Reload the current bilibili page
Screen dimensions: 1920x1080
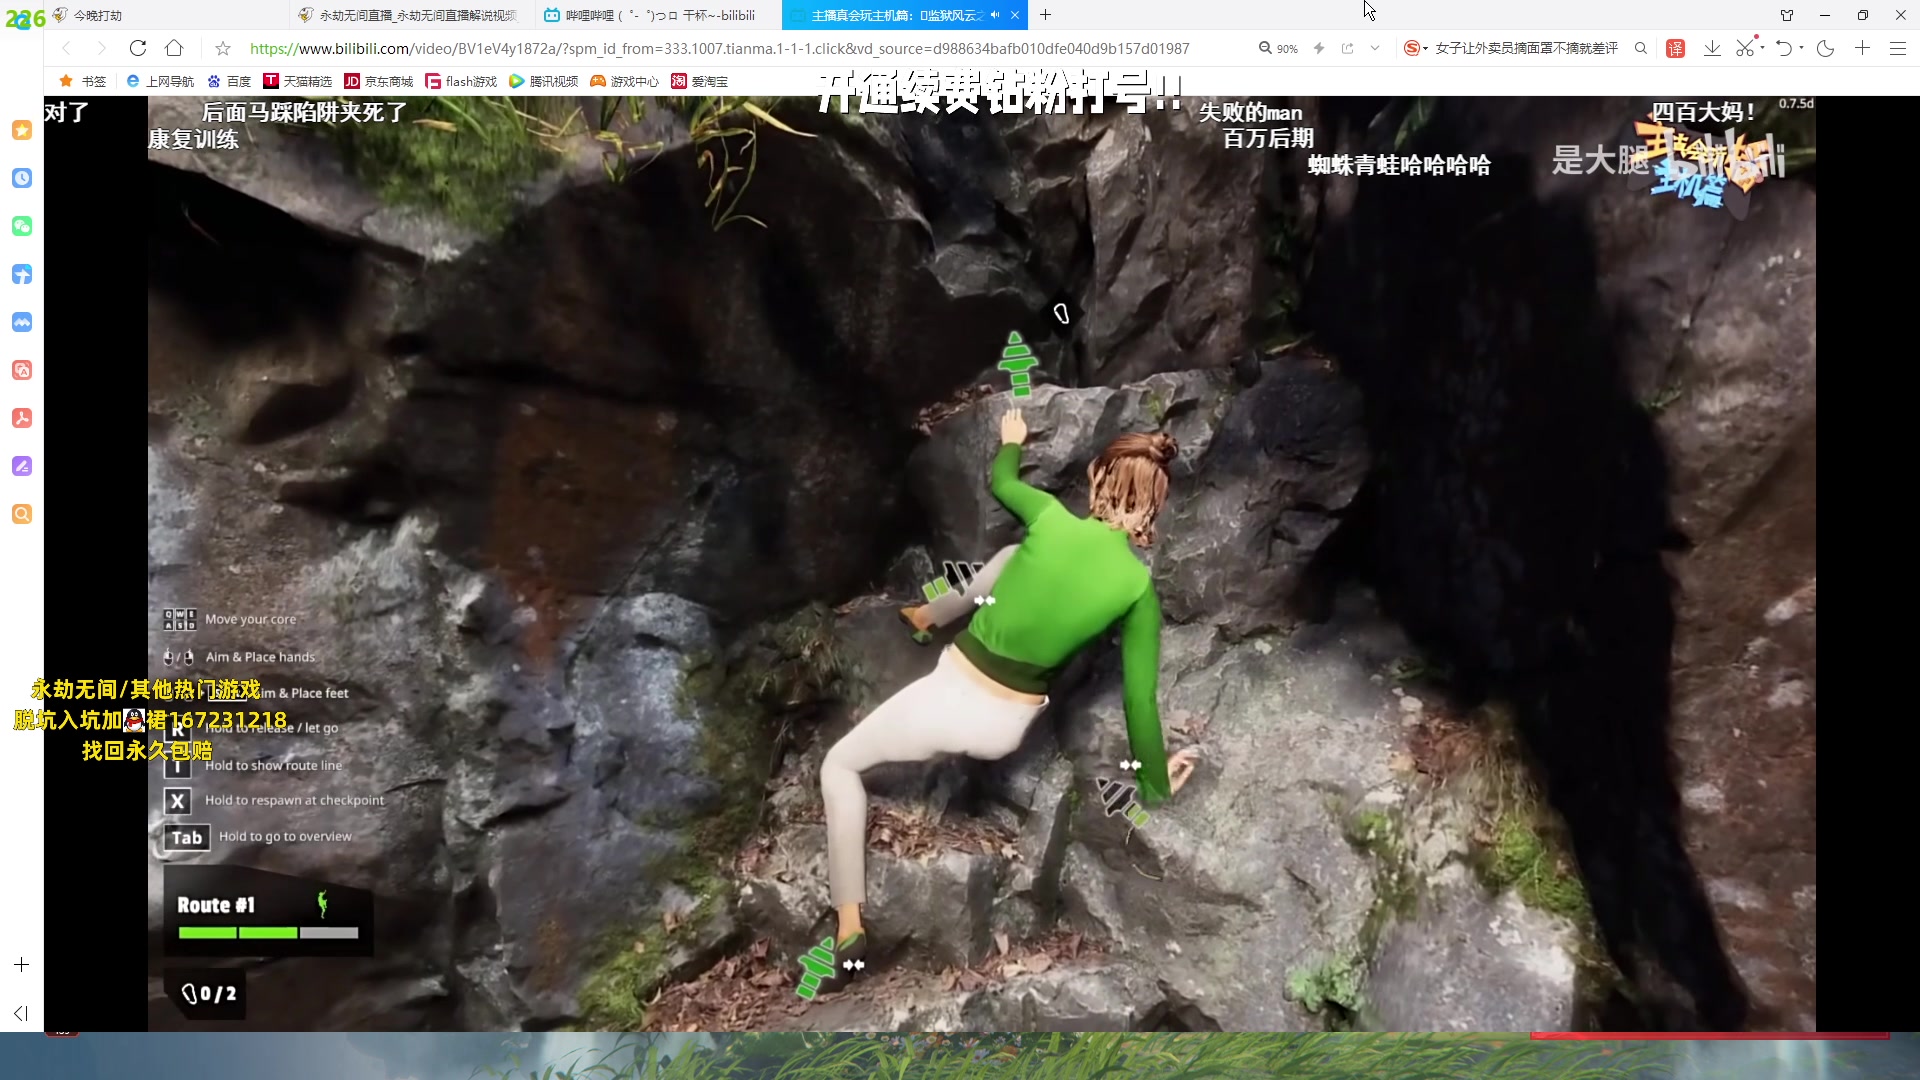[138, 48]
